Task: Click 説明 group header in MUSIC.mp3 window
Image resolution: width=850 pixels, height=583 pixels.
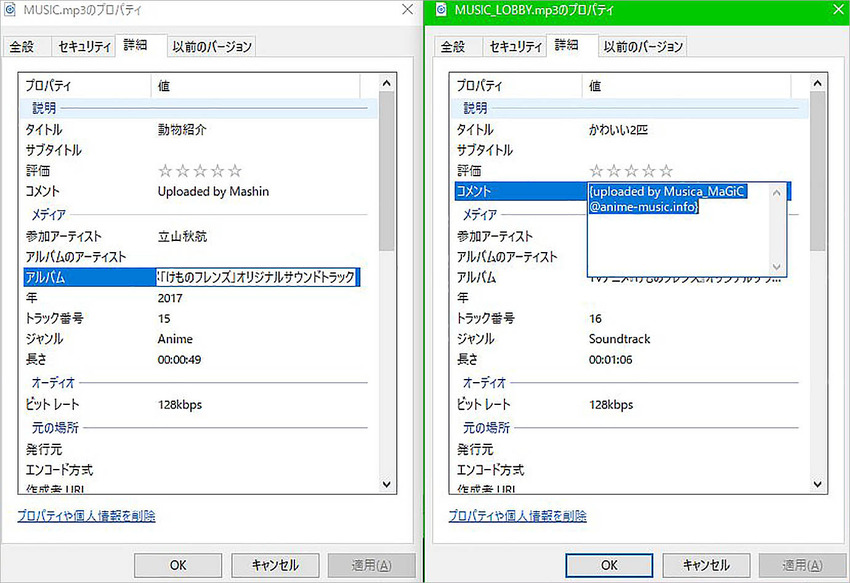Action: (x=199, y=108)
